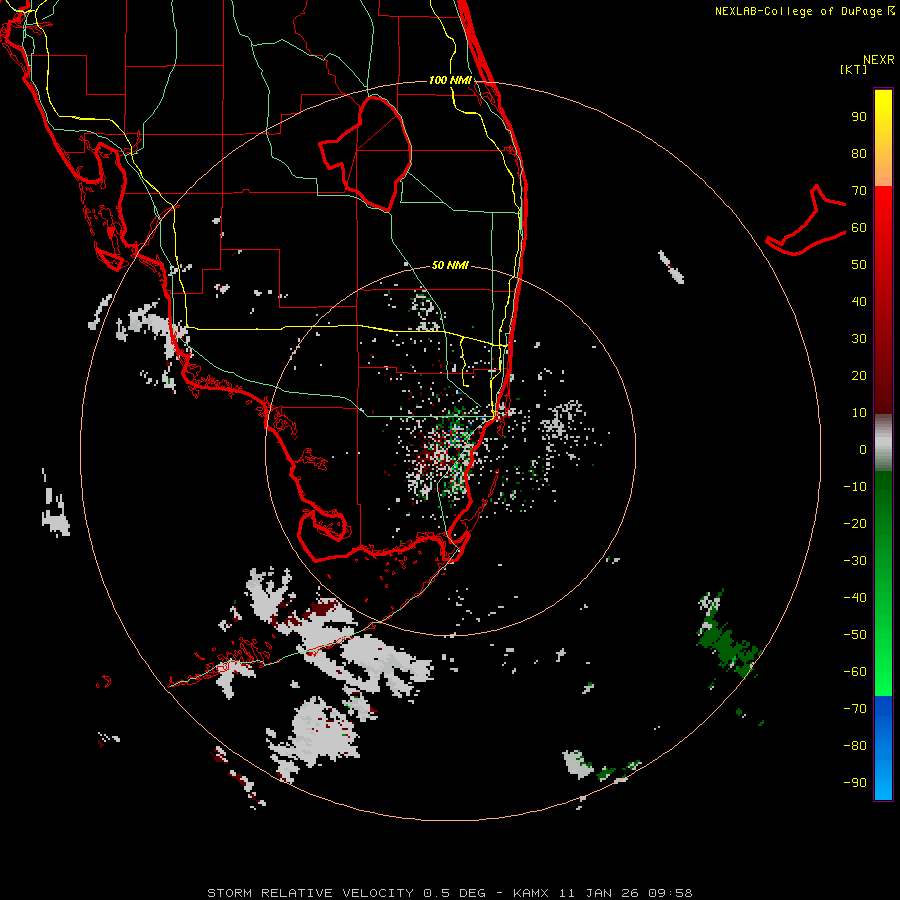Viewport: 900px width, 900px height.
Task: Click the -80 value on velocity scale
Action: 855,746
